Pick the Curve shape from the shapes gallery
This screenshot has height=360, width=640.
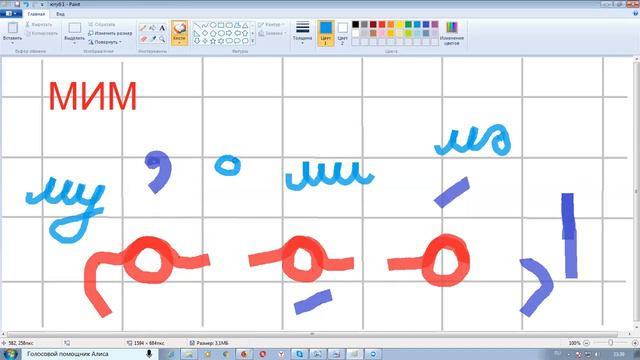205,25
